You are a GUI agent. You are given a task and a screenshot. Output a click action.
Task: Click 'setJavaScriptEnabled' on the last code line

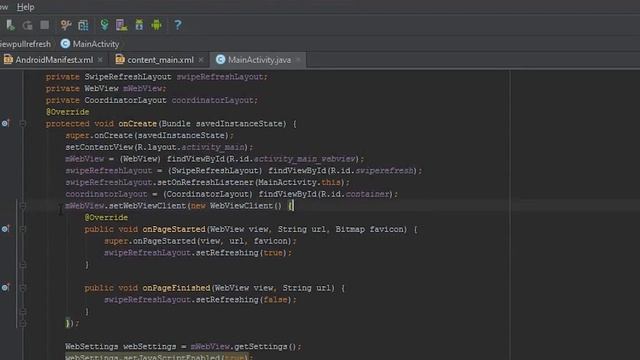click(x=173, y=357)
